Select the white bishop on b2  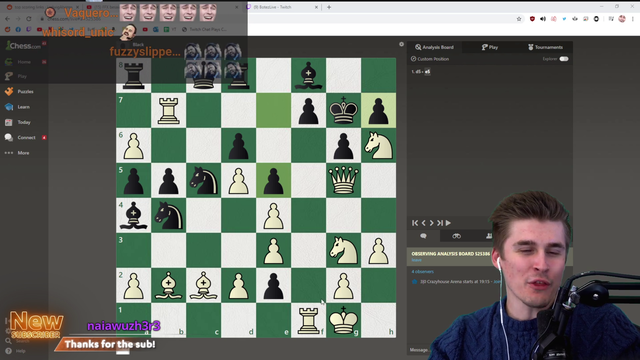[169, 285]
